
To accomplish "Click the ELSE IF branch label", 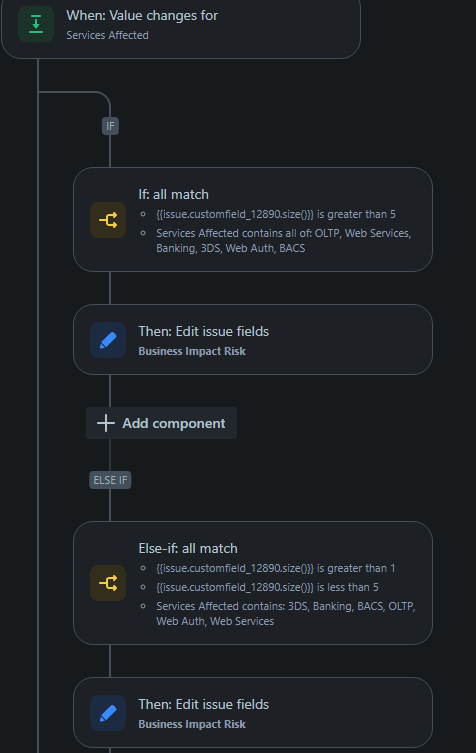I will point(110,480).
